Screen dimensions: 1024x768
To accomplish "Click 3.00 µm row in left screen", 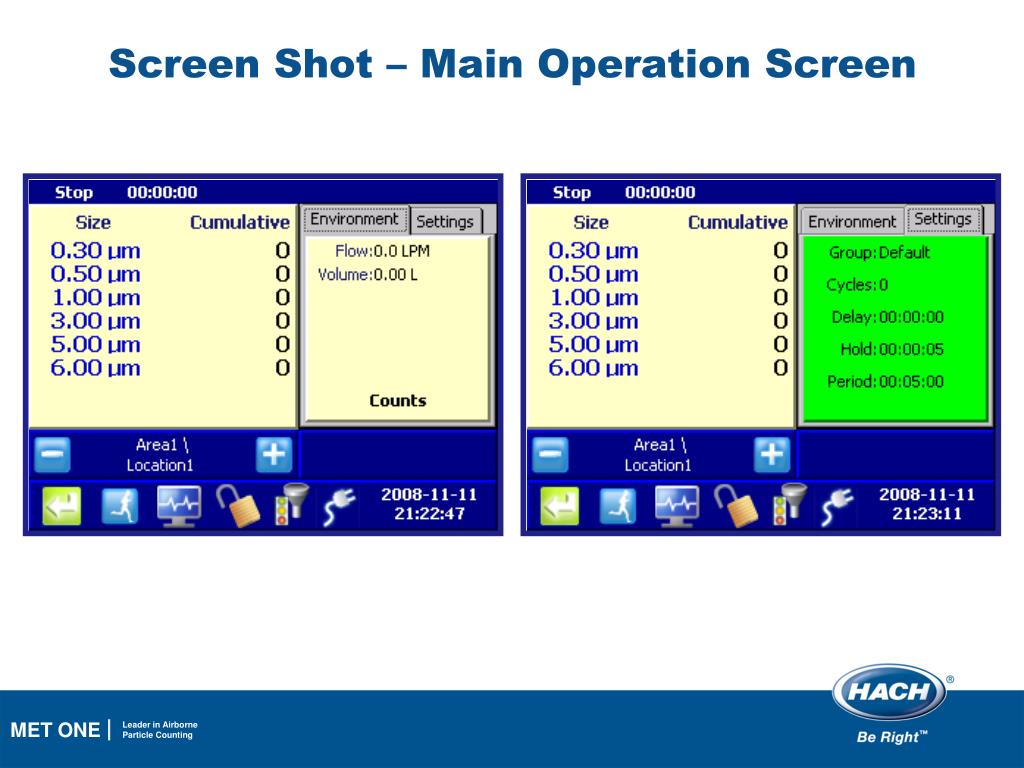I will (169, 321).
